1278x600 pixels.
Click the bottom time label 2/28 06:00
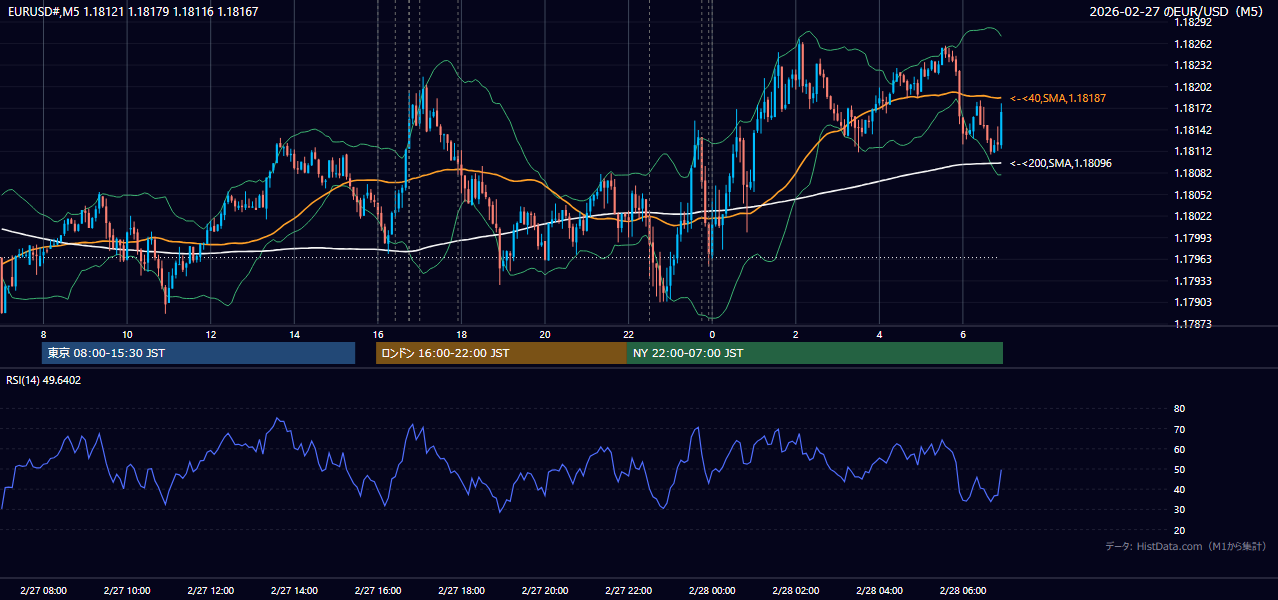(963, 591)
